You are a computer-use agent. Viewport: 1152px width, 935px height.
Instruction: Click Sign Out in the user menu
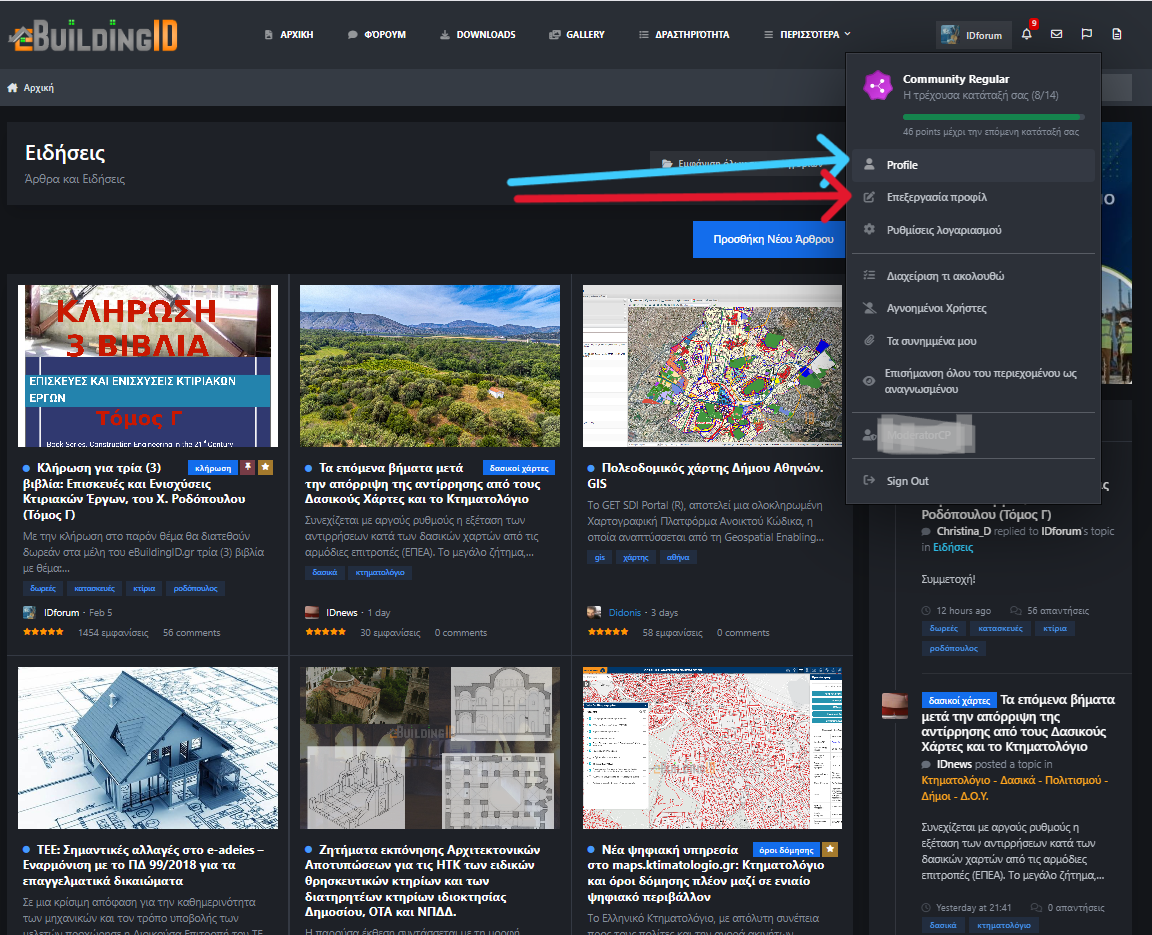point(907,481)
